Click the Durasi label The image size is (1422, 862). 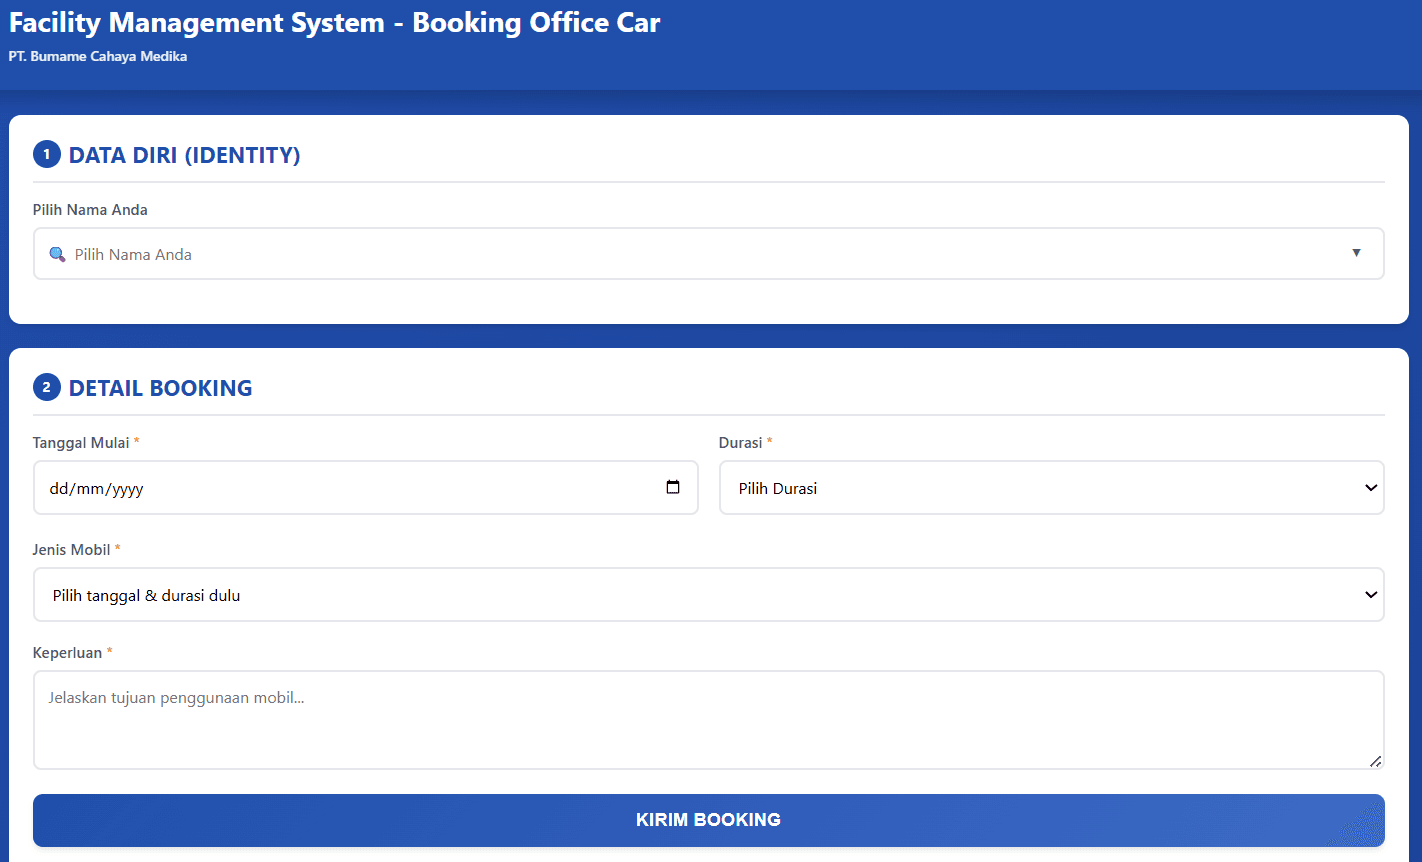point(741,442)
